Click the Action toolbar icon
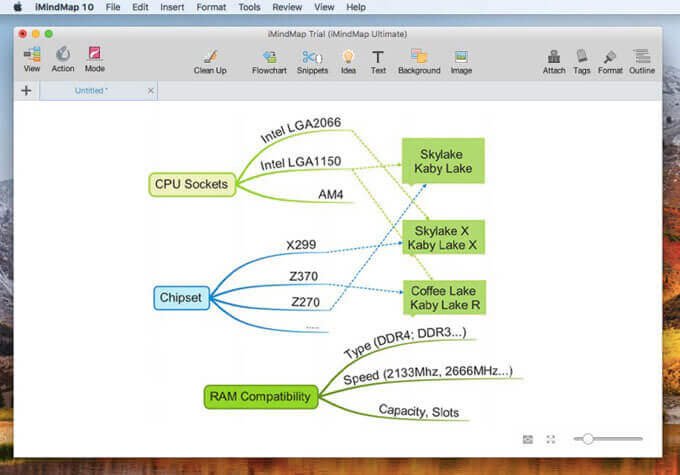Viewport: 680px width, 475px height. 63,59
